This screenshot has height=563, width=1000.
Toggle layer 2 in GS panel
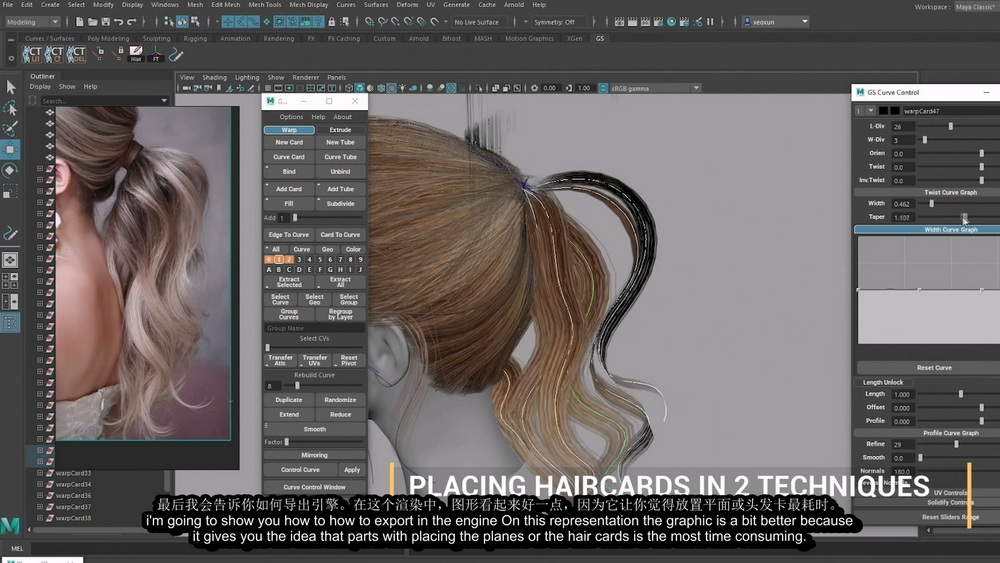tap(289, 260)
